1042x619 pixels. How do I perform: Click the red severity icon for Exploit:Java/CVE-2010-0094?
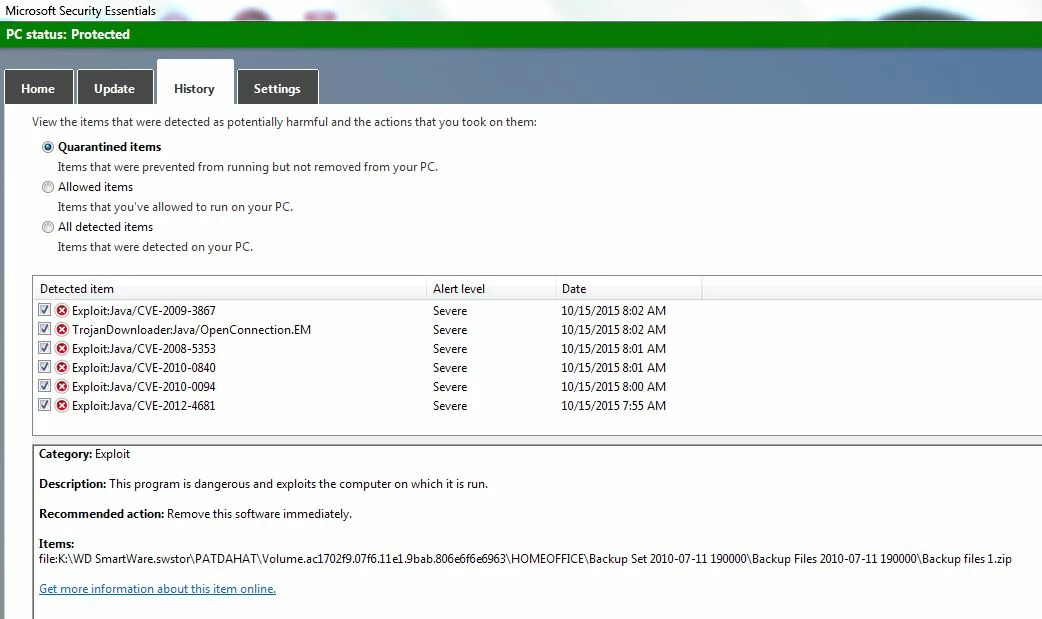pyautogui.click(x=62, y=386)
